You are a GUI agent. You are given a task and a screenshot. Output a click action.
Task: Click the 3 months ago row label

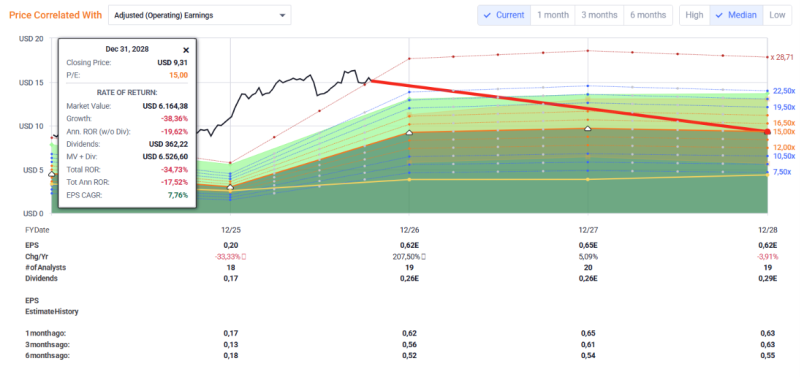47,344
